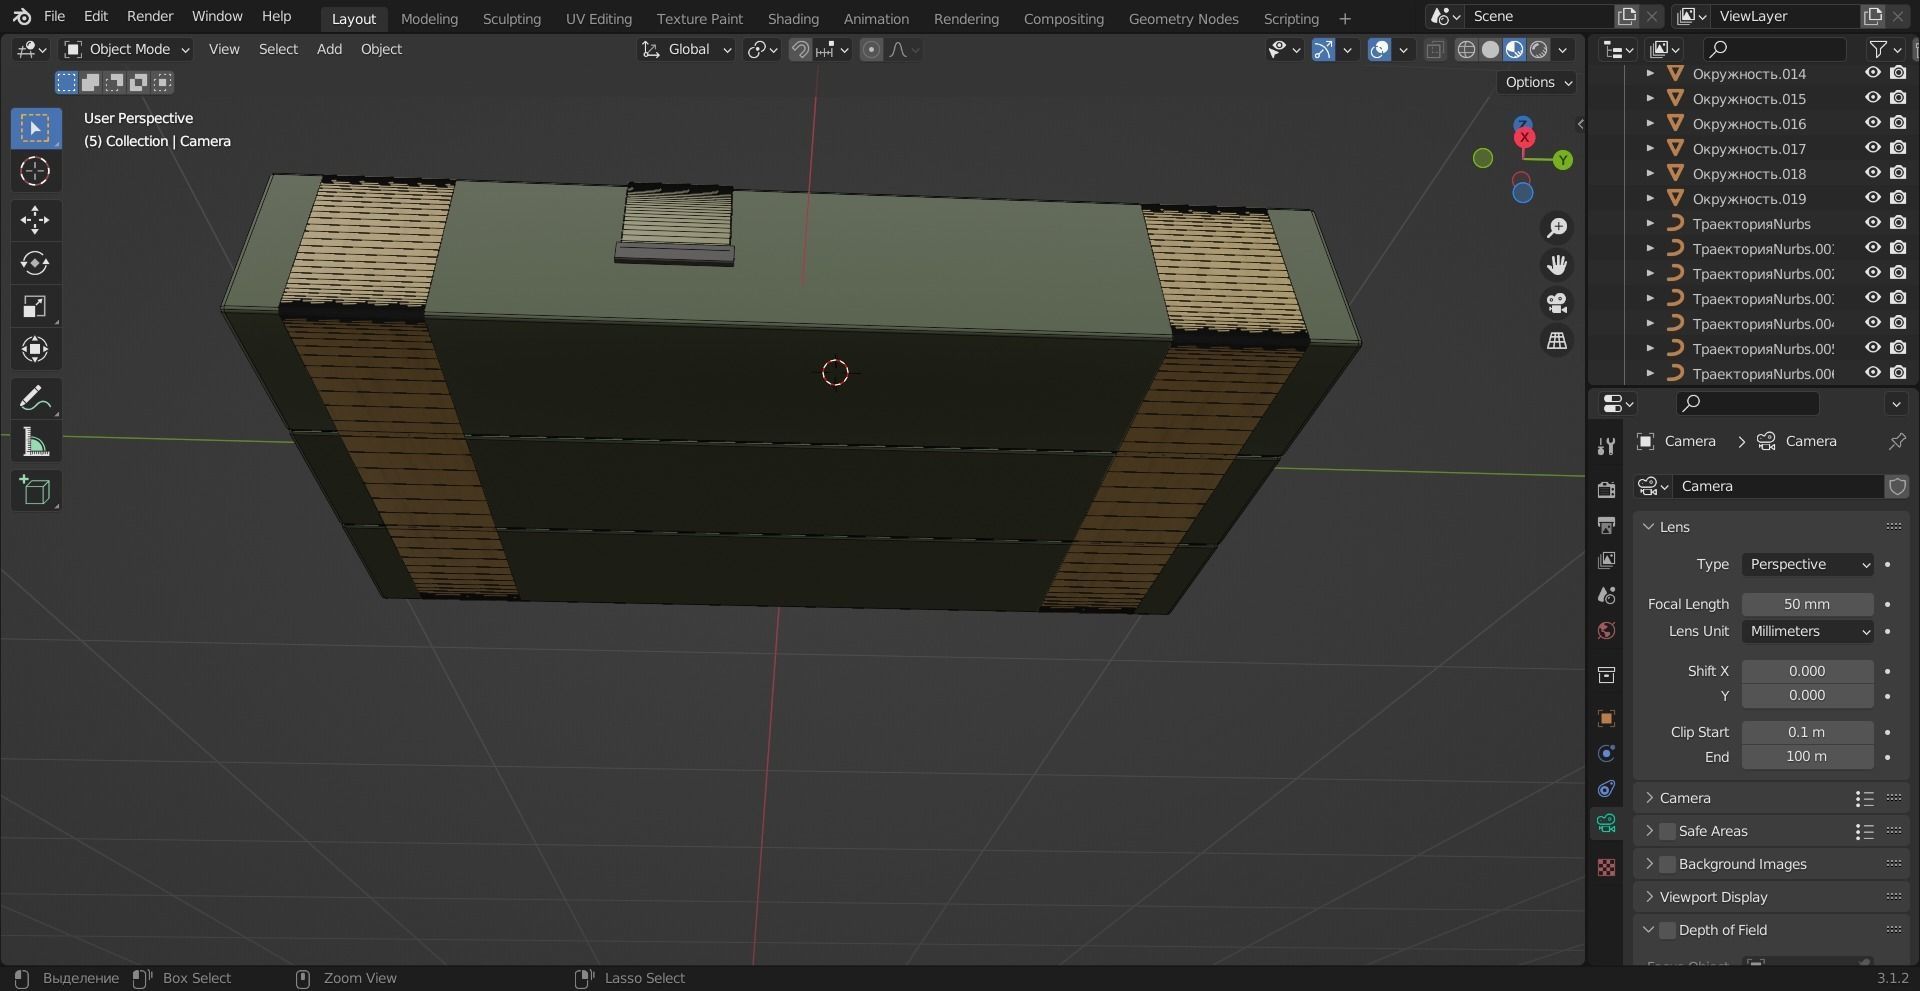
Task: Open the Object Mode dropdown
Action: tap(126, 49)
